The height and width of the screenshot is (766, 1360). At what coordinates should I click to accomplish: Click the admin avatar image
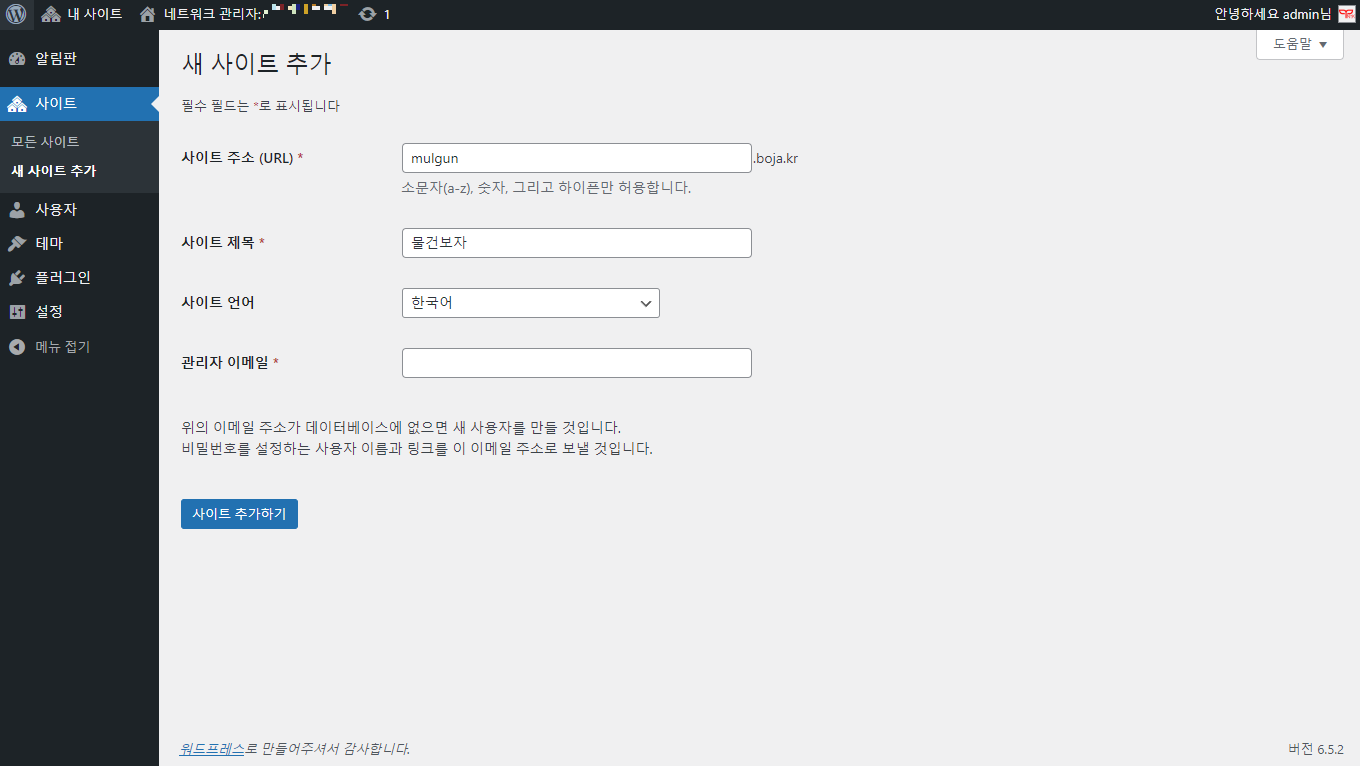[x=1346, y=14]
